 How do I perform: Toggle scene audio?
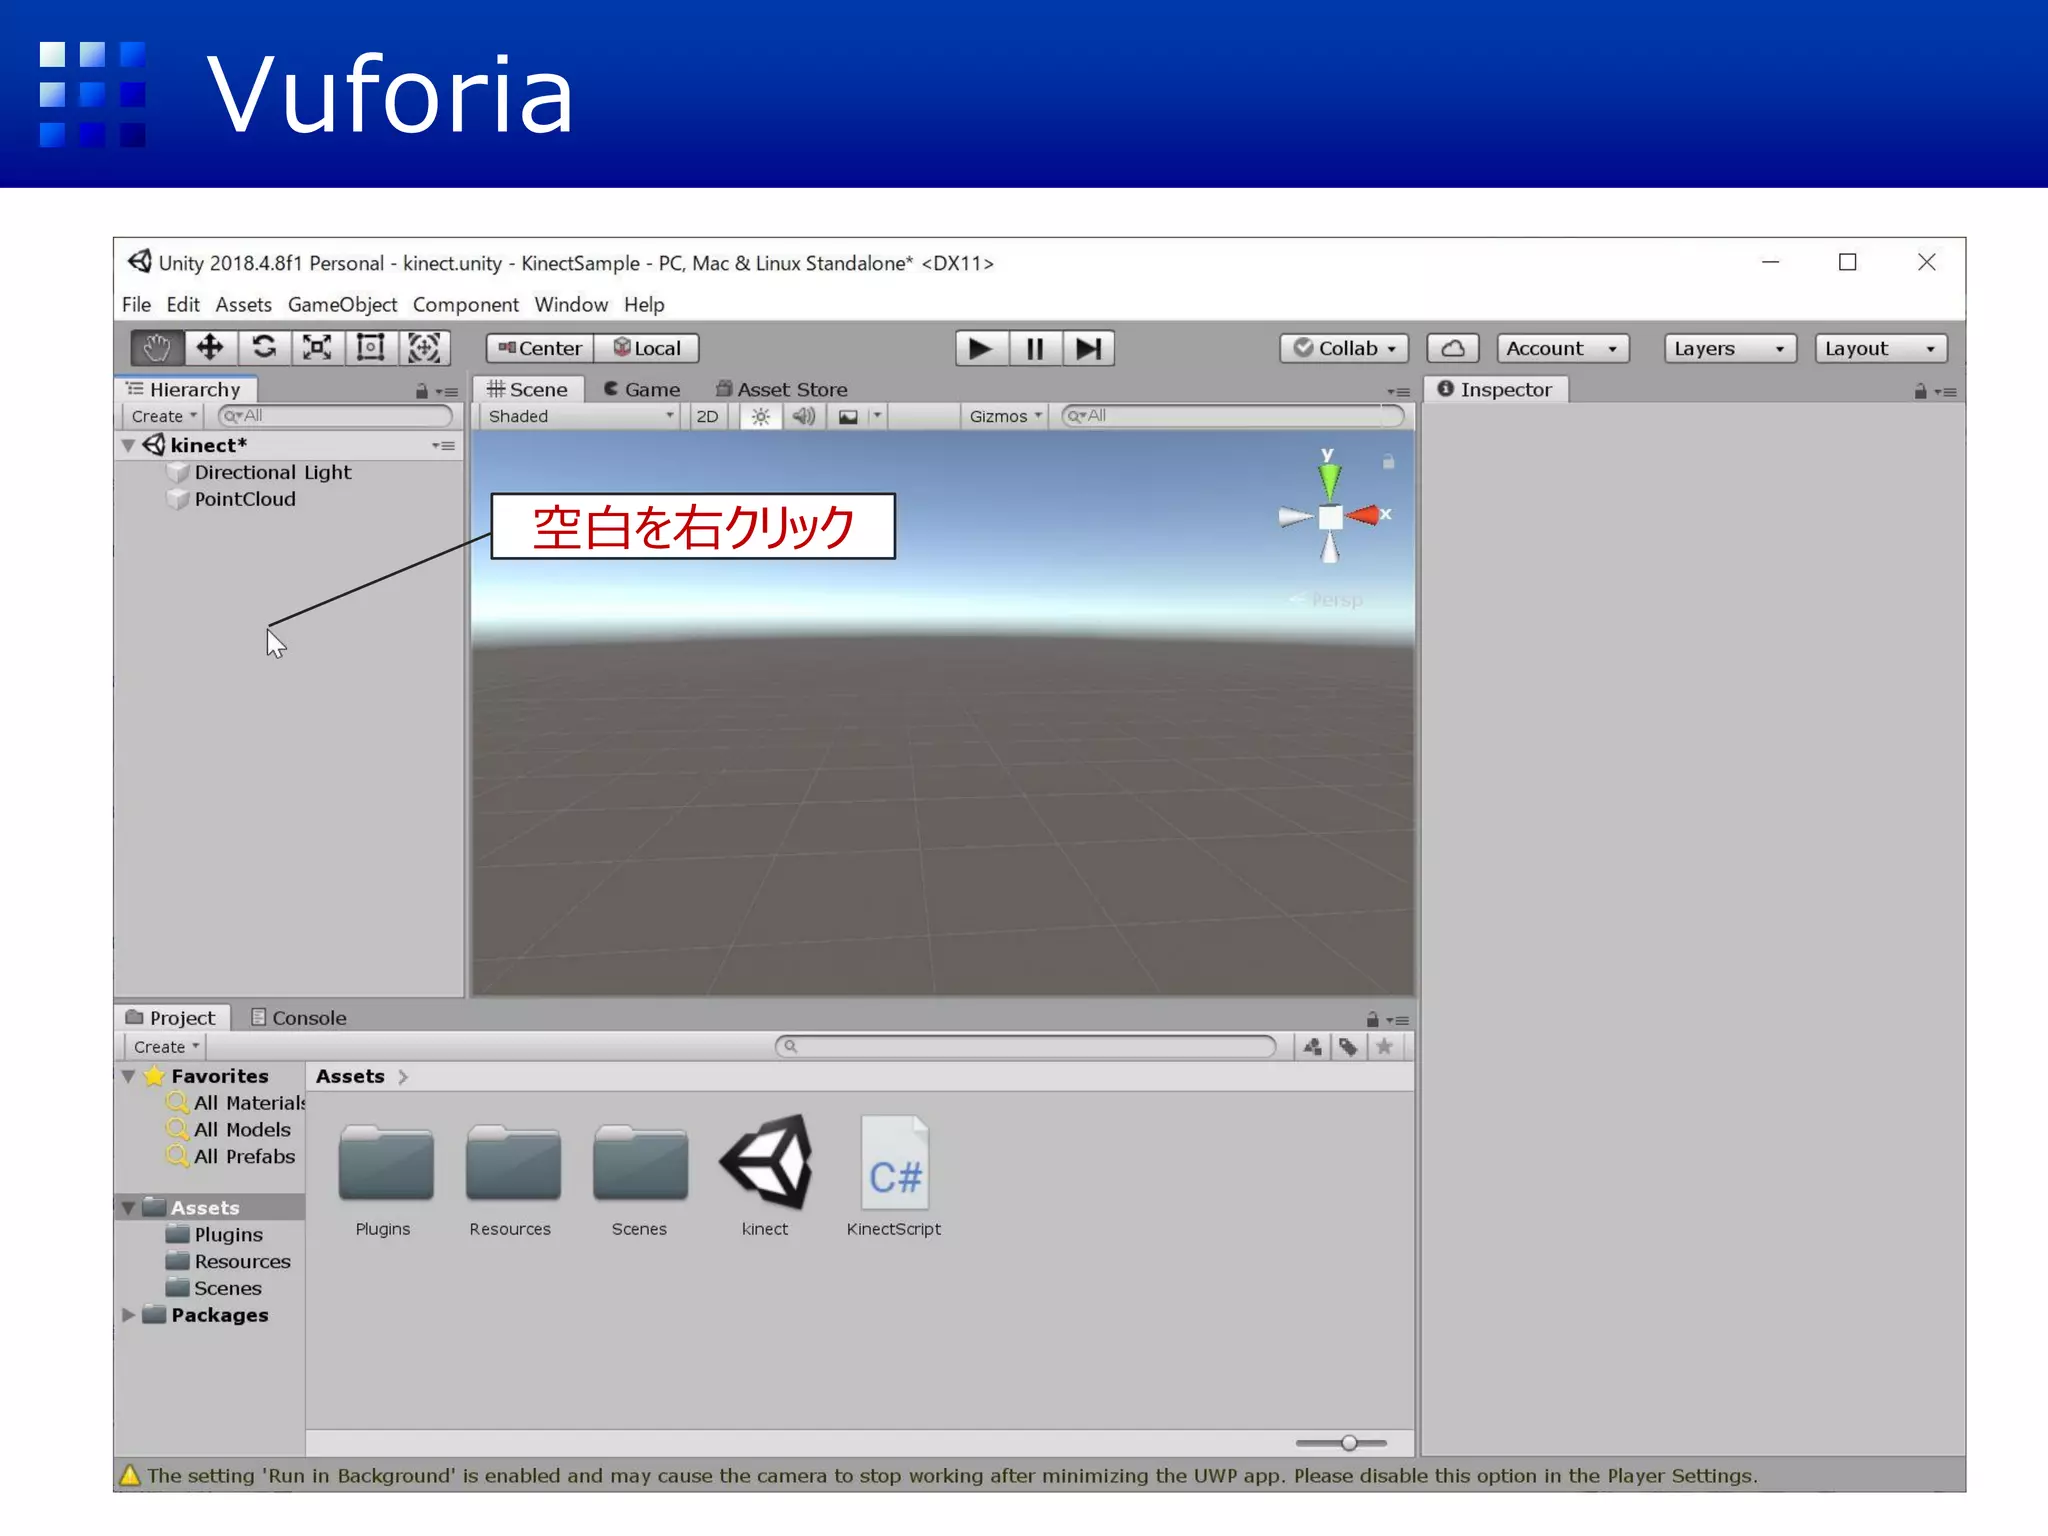[804, 417]
